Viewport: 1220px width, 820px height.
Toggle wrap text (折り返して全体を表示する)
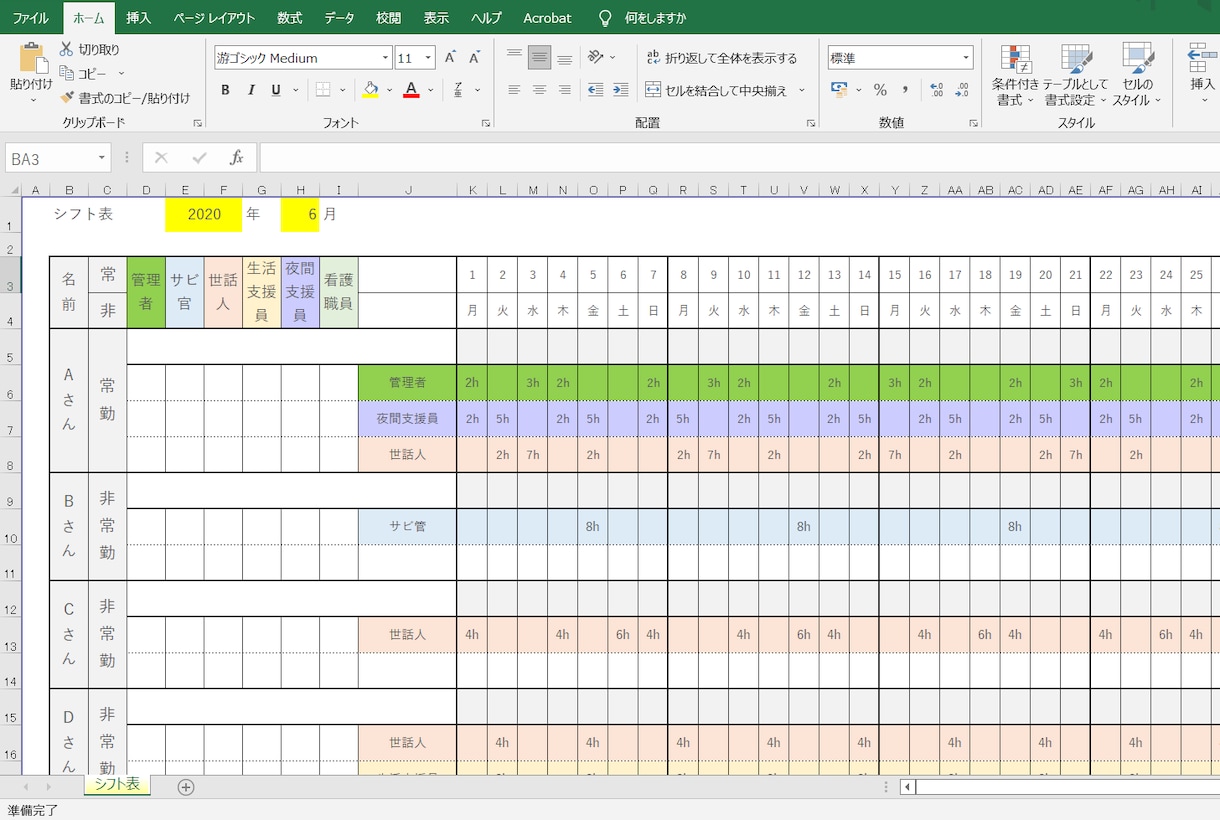[722, 58]
